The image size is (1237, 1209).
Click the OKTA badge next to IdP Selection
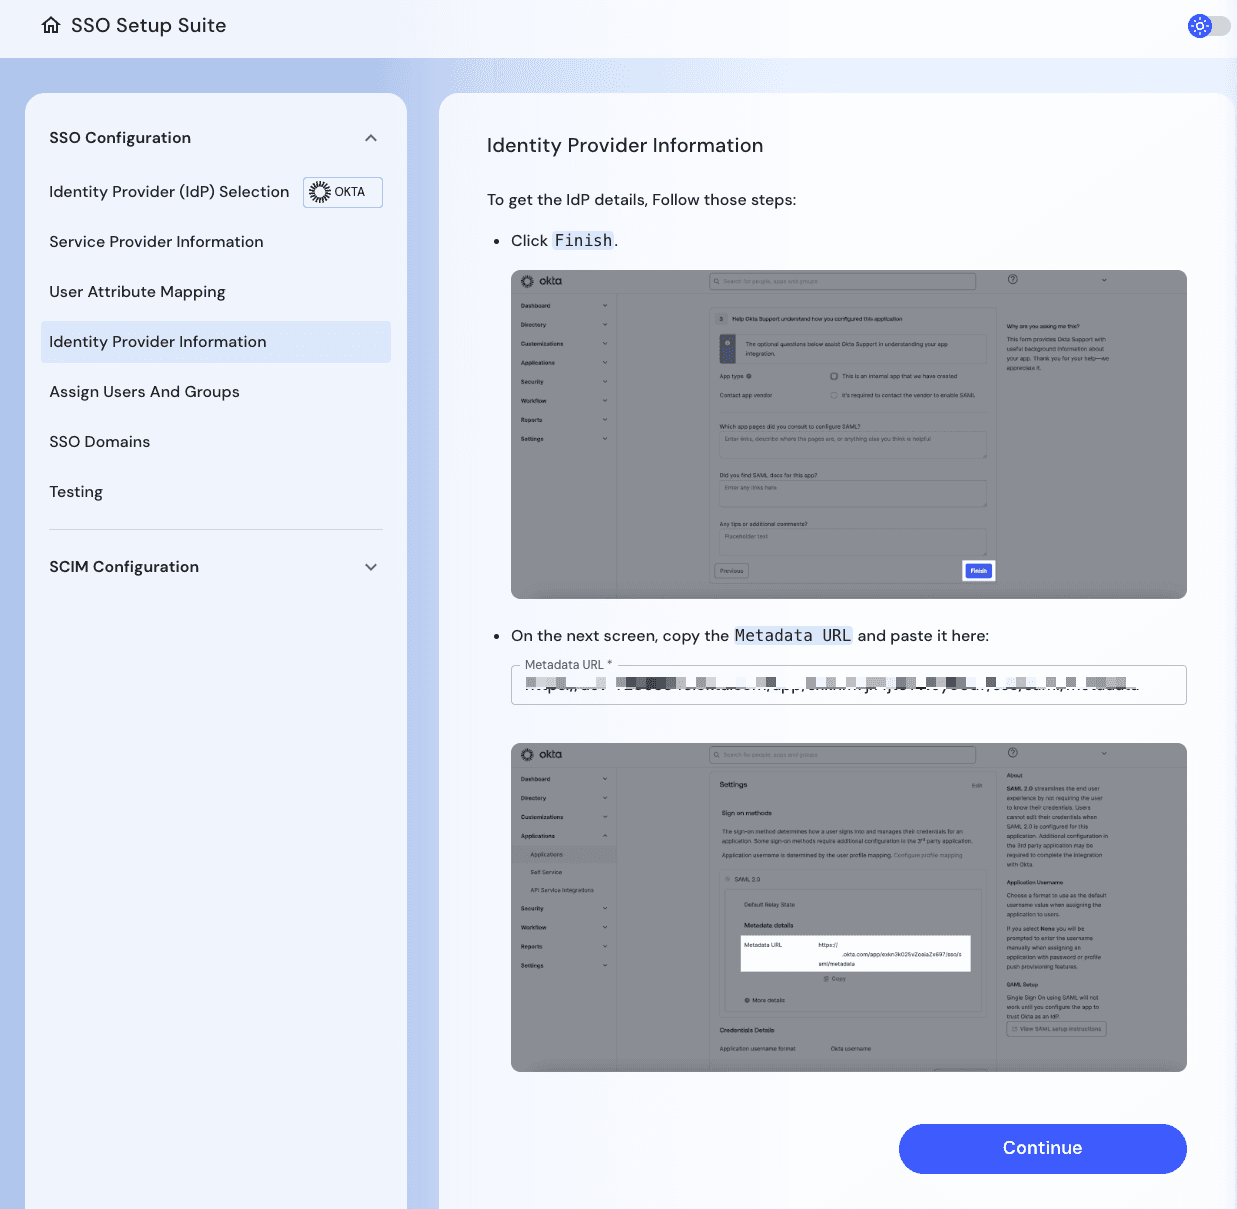pyautogui.click(x=342, y=192)
